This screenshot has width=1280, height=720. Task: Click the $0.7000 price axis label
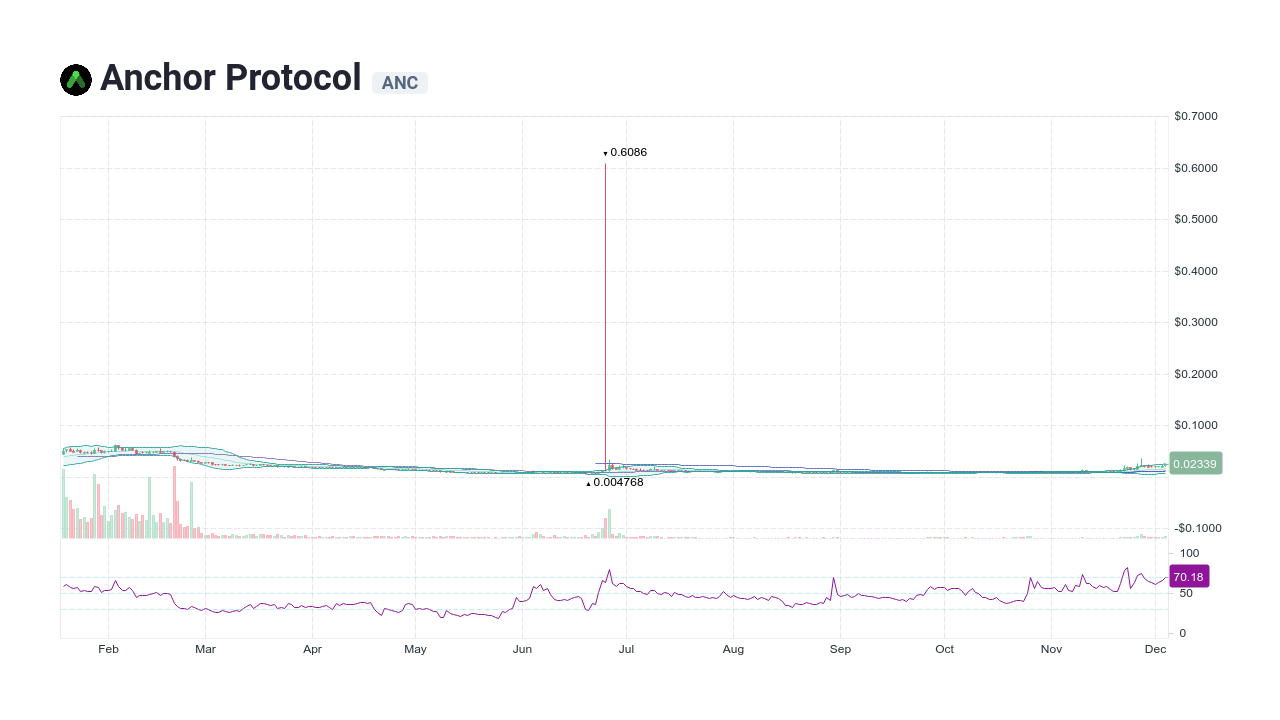pyautogui.click(x=1196, y=115)
